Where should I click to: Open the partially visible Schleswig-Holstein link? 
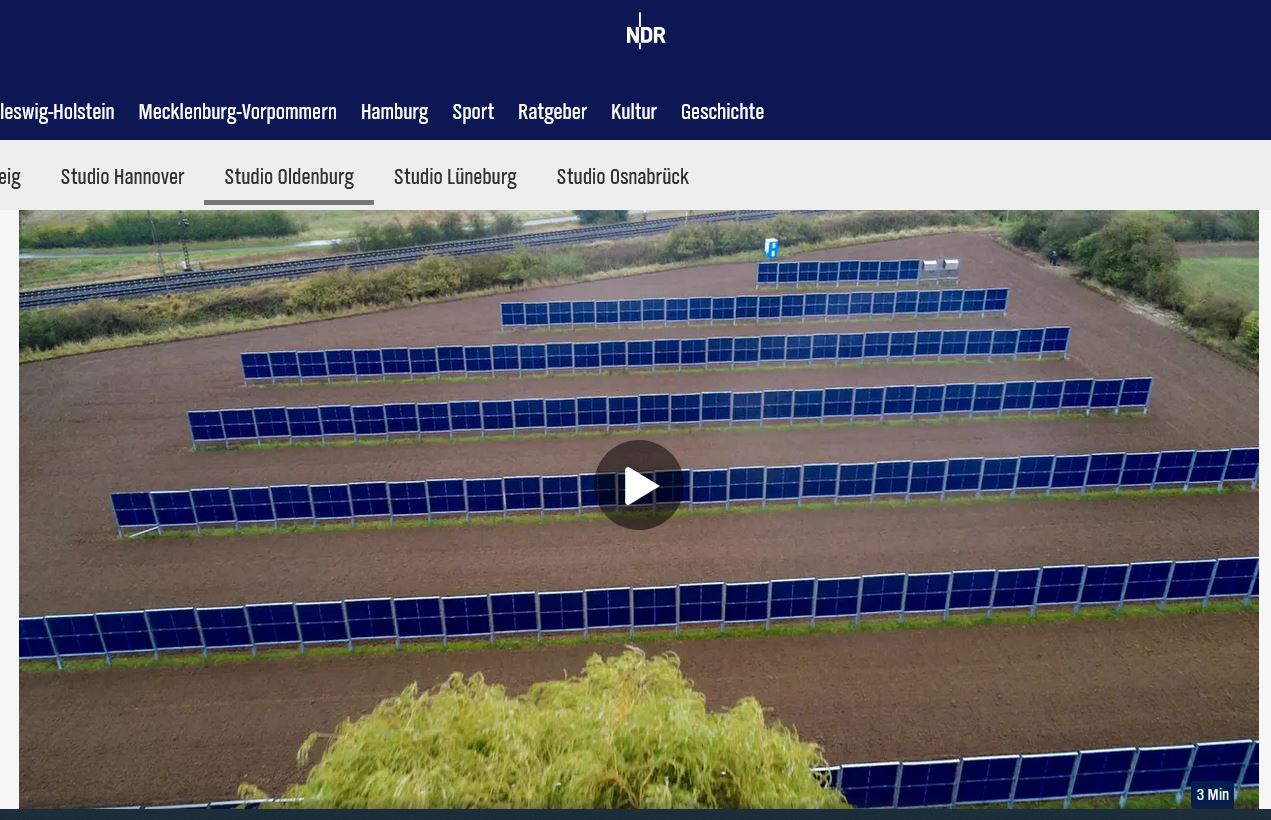point(57,112)
